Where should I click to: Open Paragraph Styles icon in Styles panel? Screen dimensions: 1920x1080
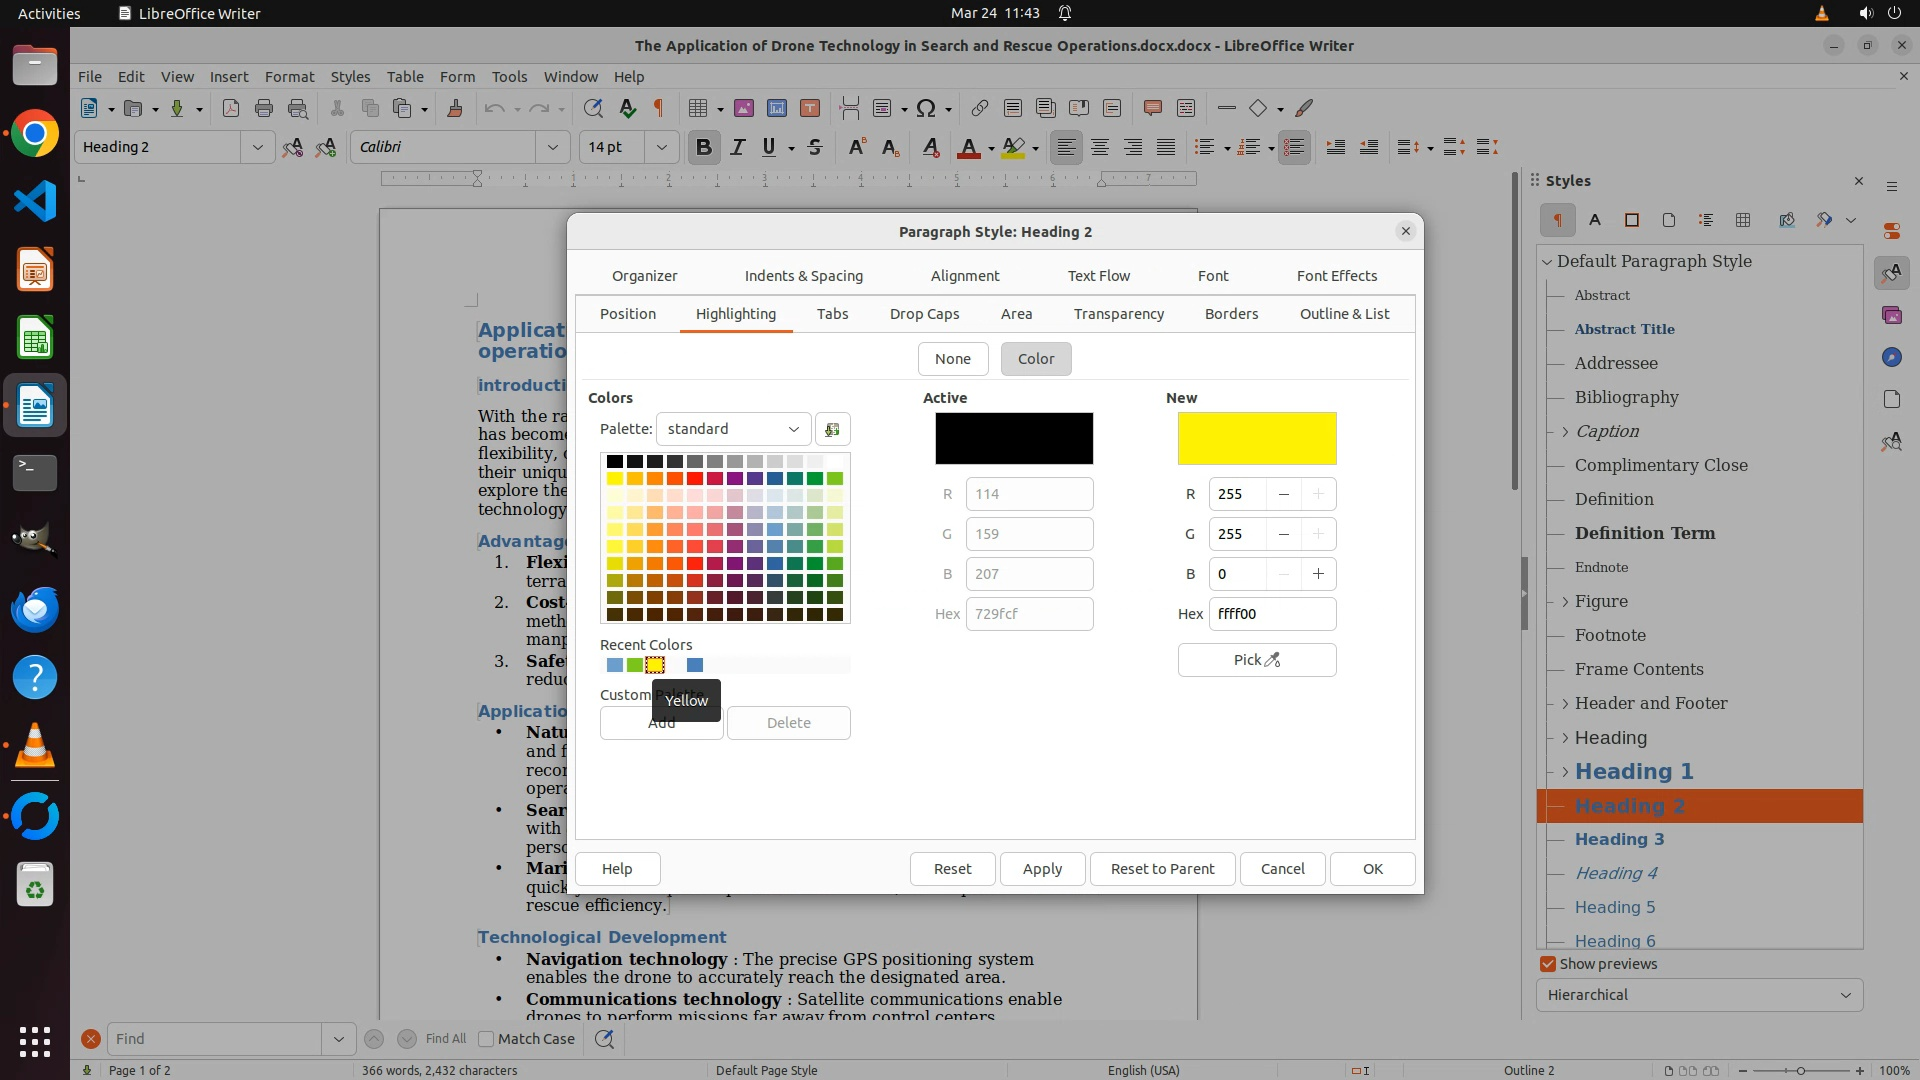(1557, 220)
